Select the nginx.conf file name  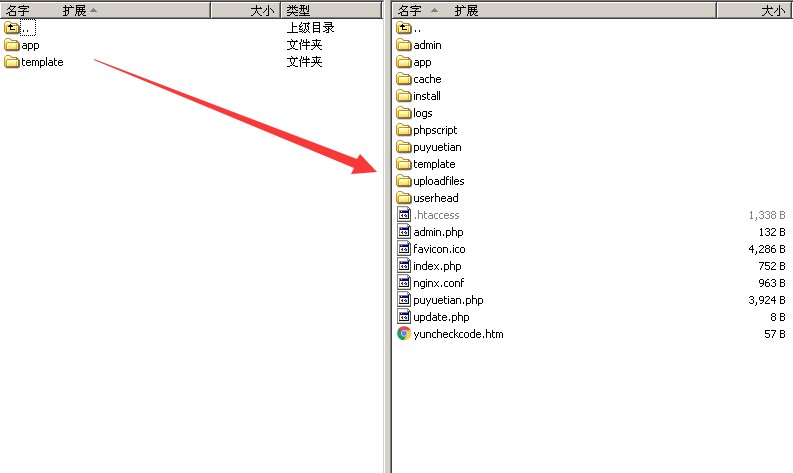tap(438, 283)
